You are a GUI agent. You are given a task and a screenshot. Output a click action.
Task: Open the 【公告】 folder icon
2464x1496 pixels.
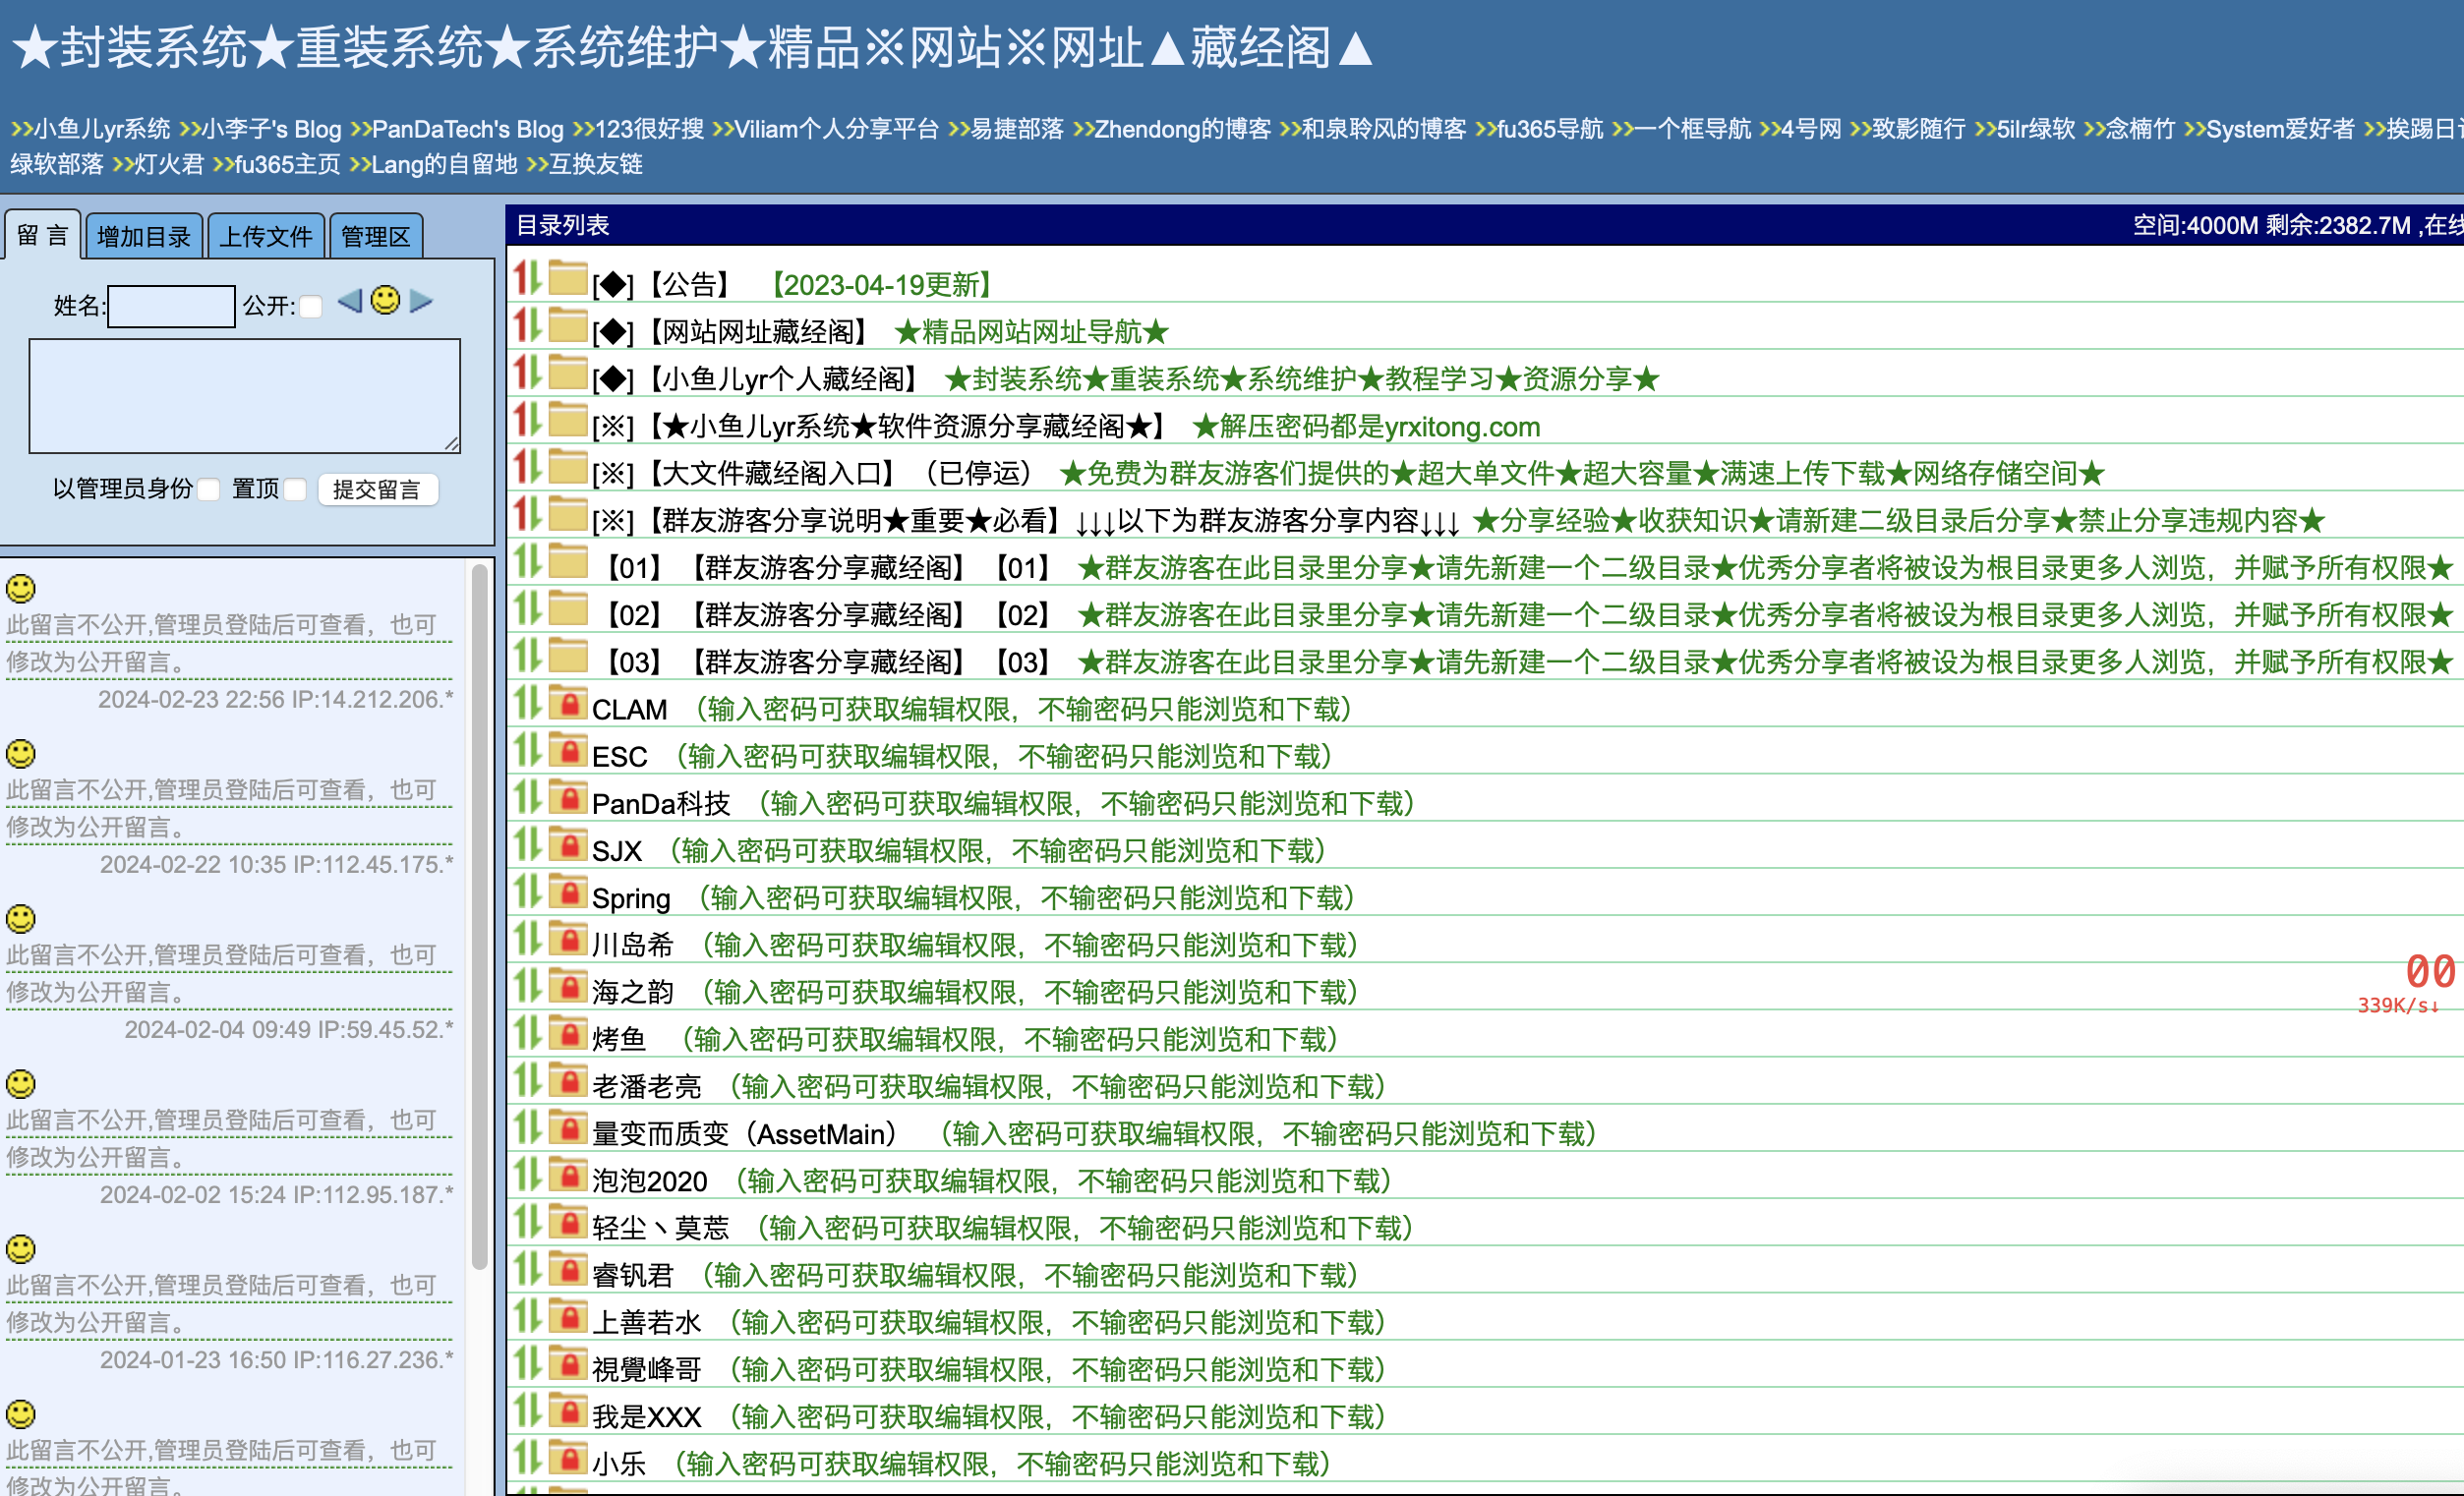(567, 278)
